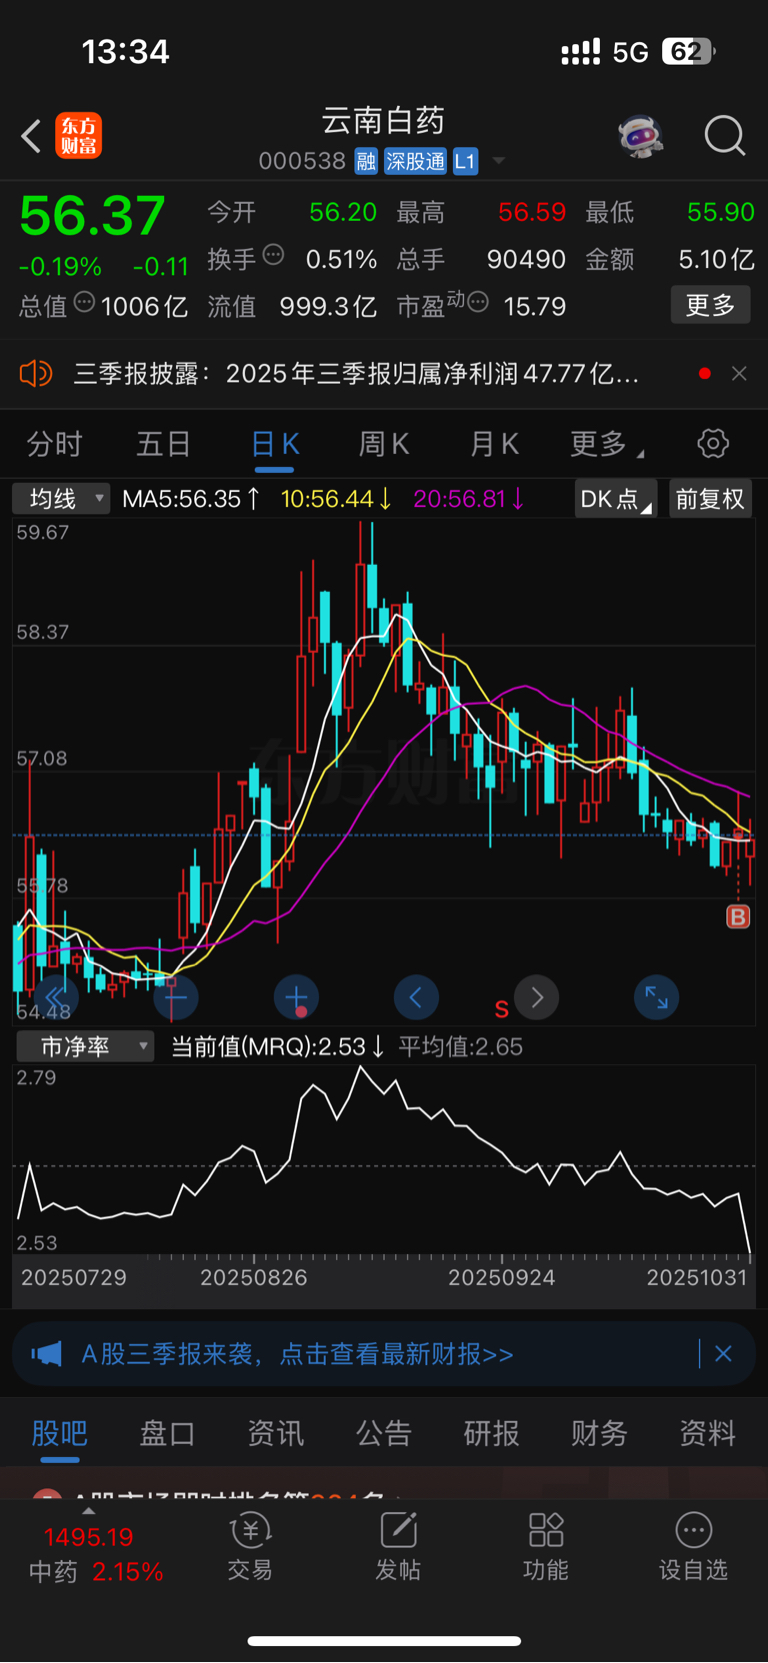Switch to 盘口 tab
Screen dimensions: 768x1663
click(167, 1433)
